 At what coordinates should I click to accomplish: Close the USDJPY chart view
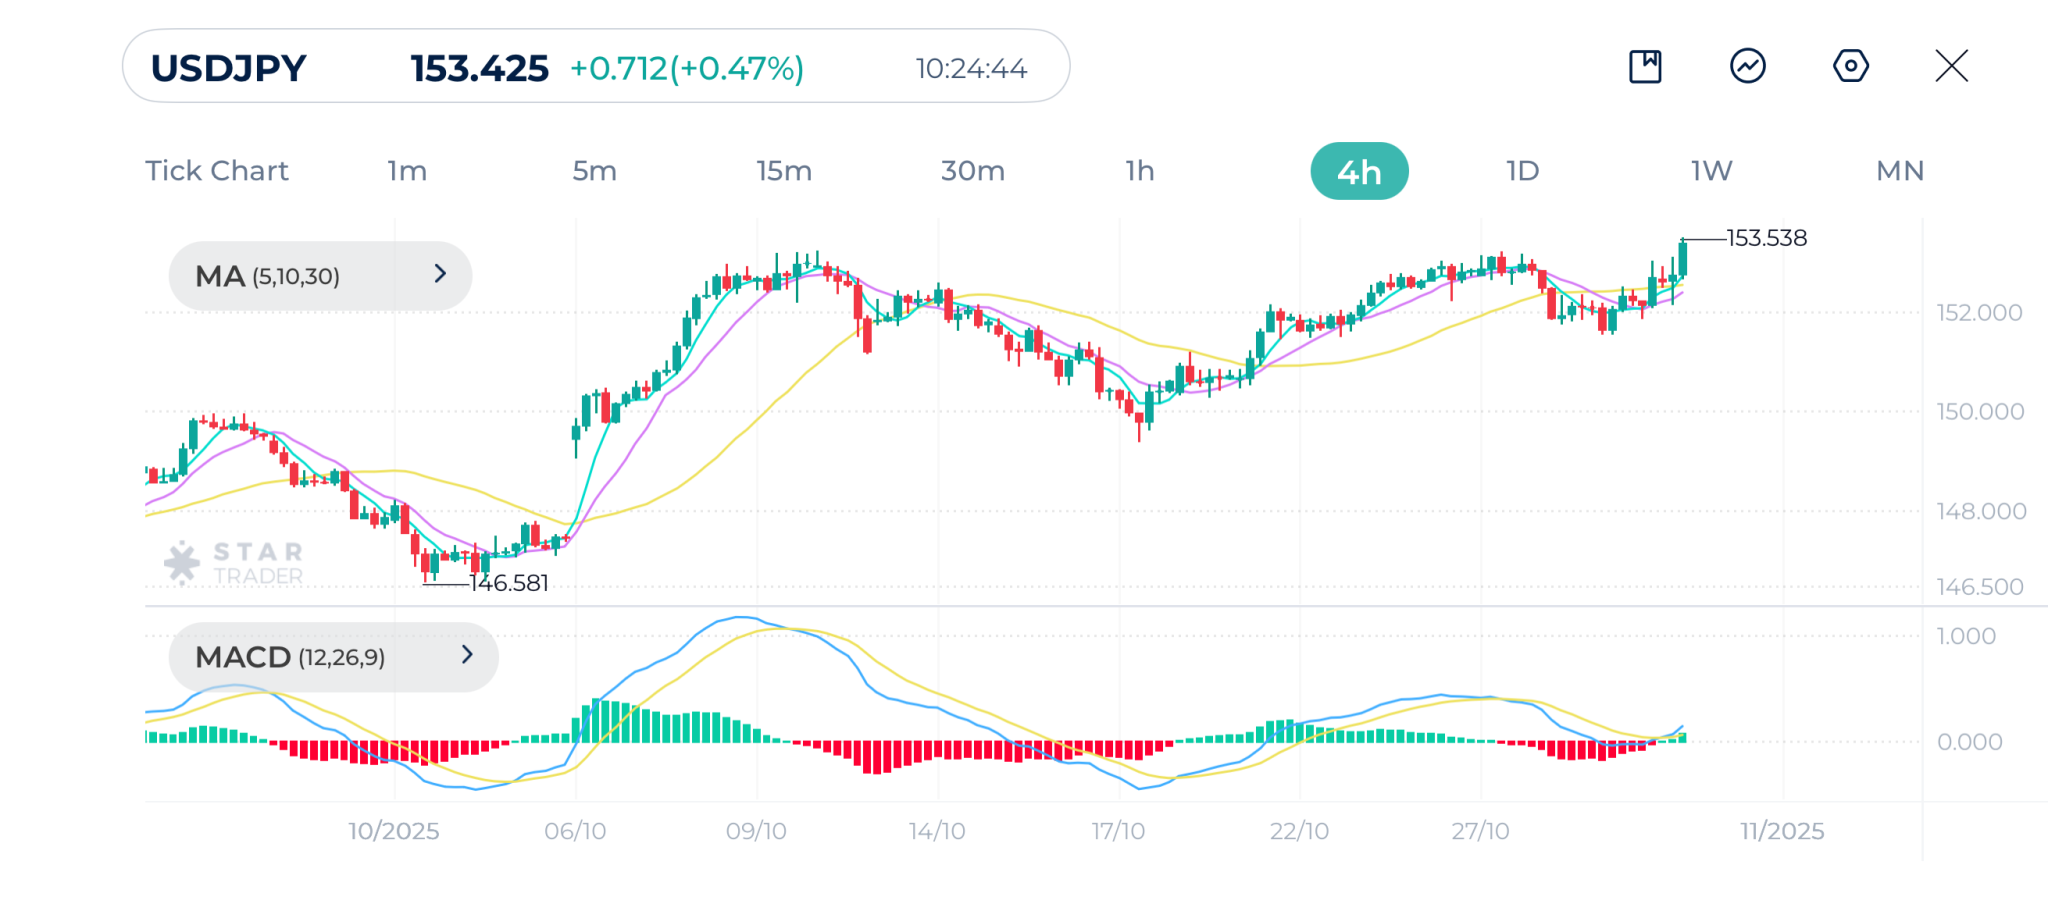[1951, 67]
